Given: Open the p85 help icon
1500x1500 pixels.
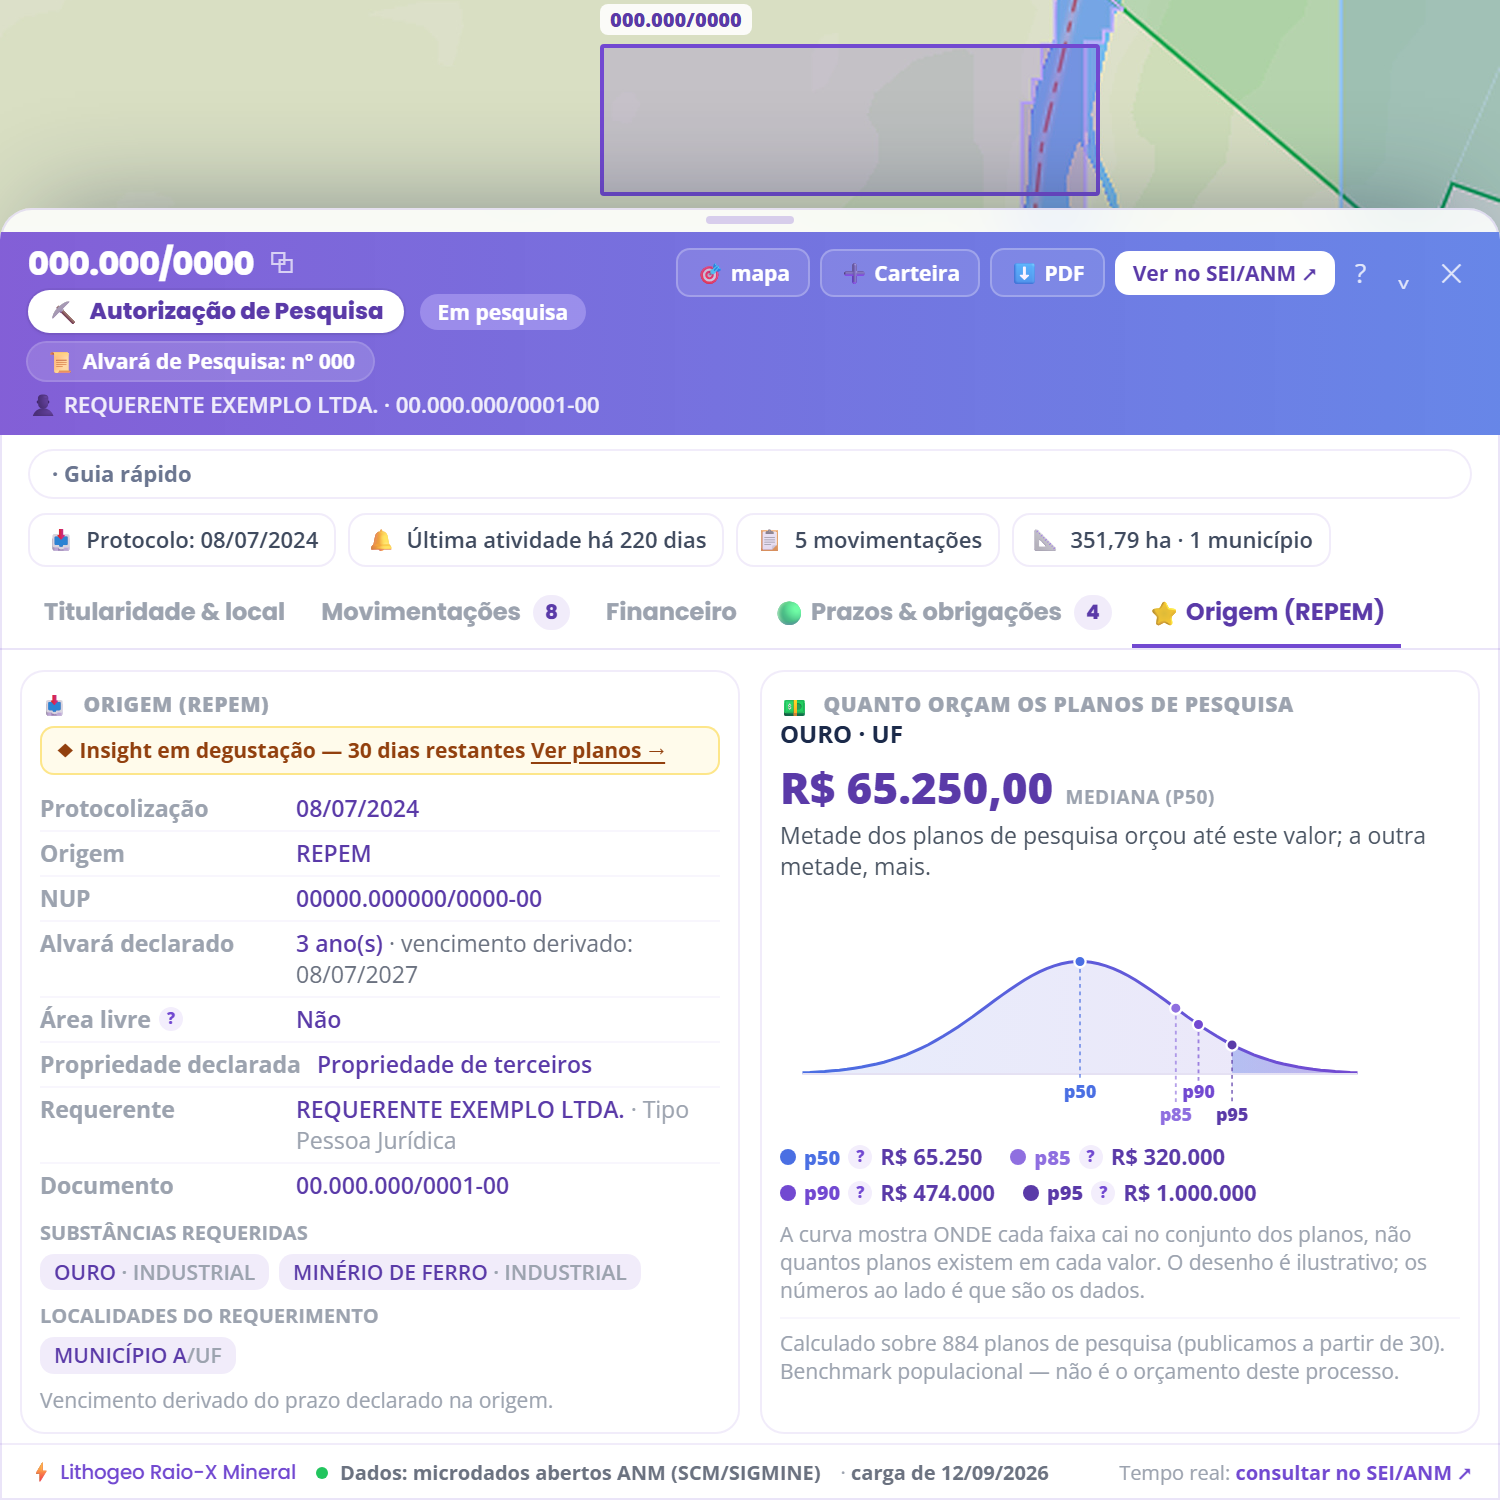Looking at the screenshot, I should pyautogui.click(x=1091, y=1157).
